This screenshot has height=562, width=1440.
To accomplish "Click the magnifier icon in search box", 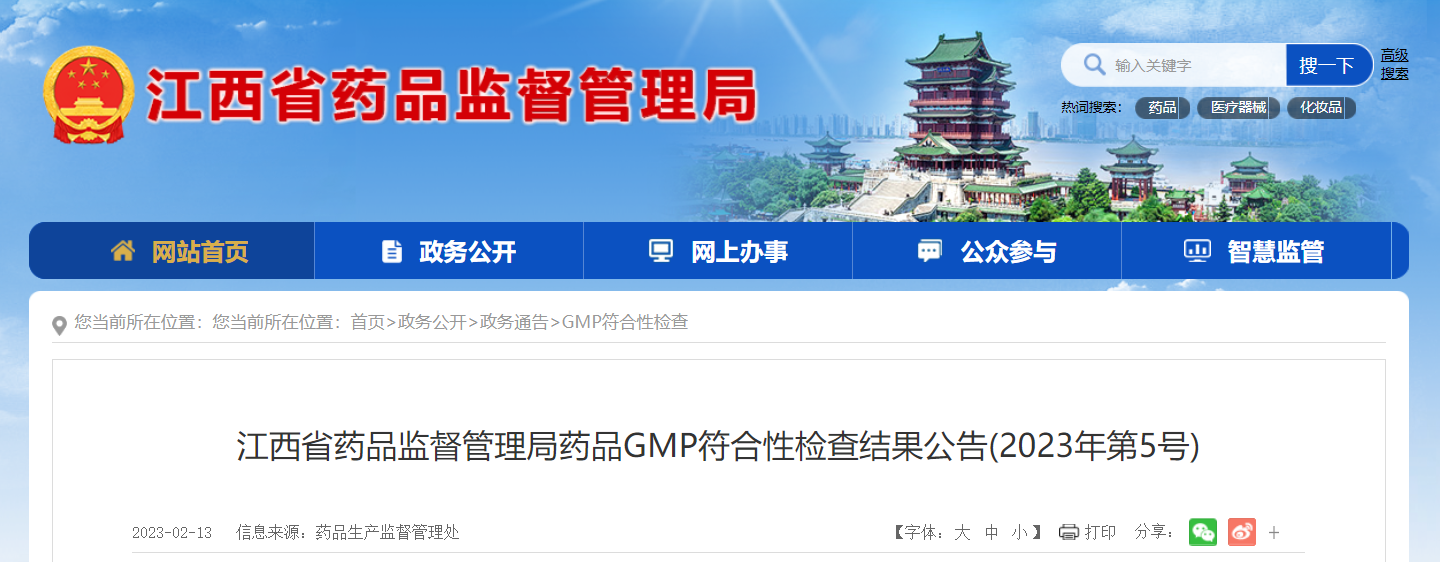I will 1093,65.
